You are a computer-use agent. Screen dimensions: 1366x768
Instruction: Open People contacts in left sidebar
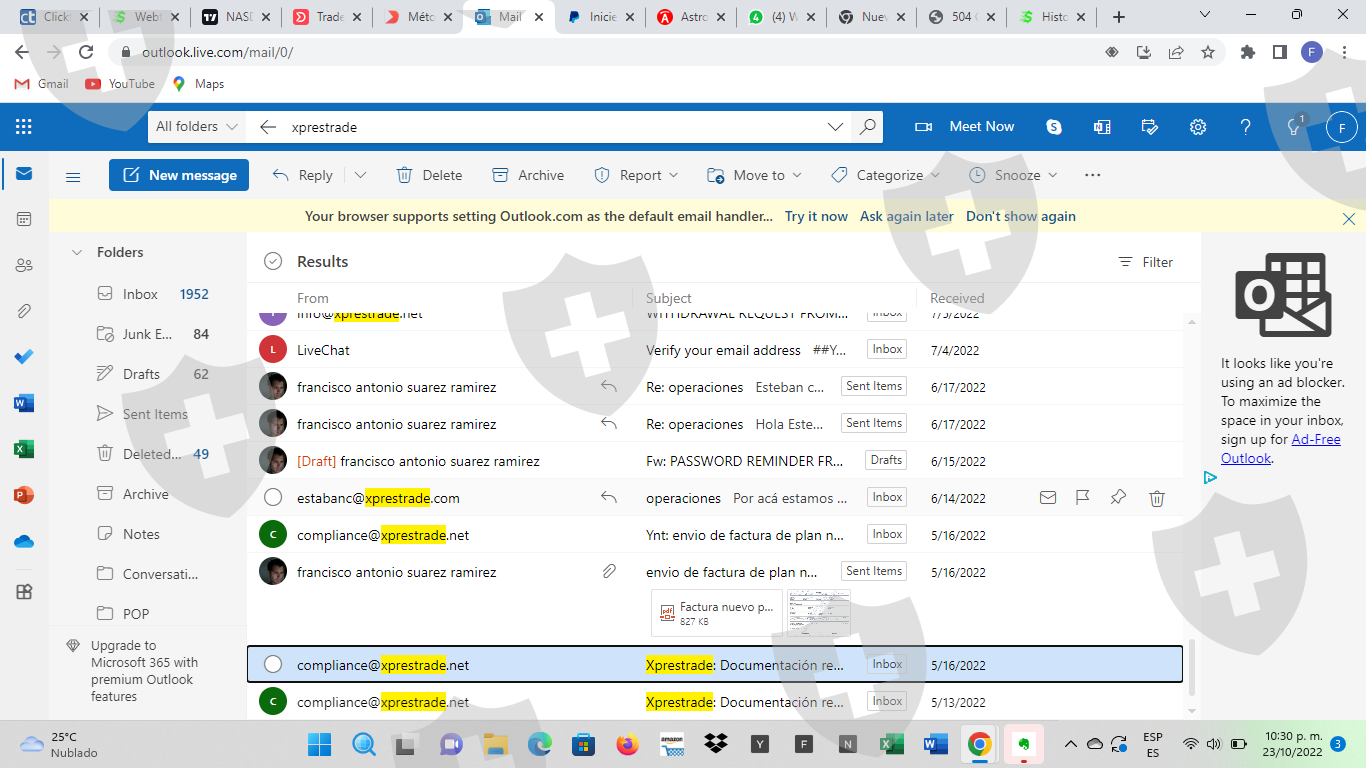(24, 265)
